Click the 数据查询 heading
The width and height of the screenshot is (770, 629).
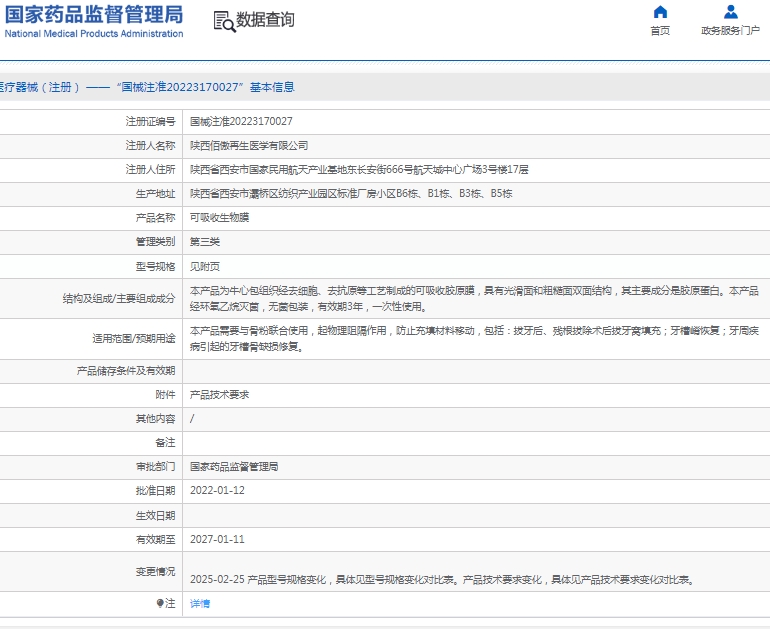(x=265, y=20)
